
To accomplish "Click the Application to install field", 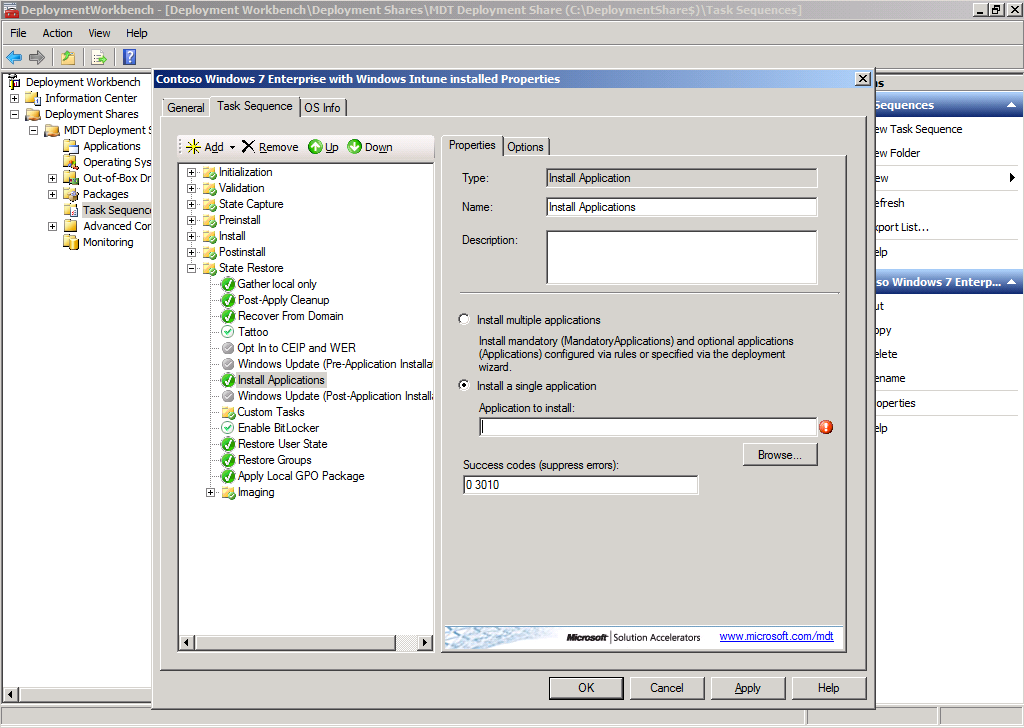I will point(647,427).
